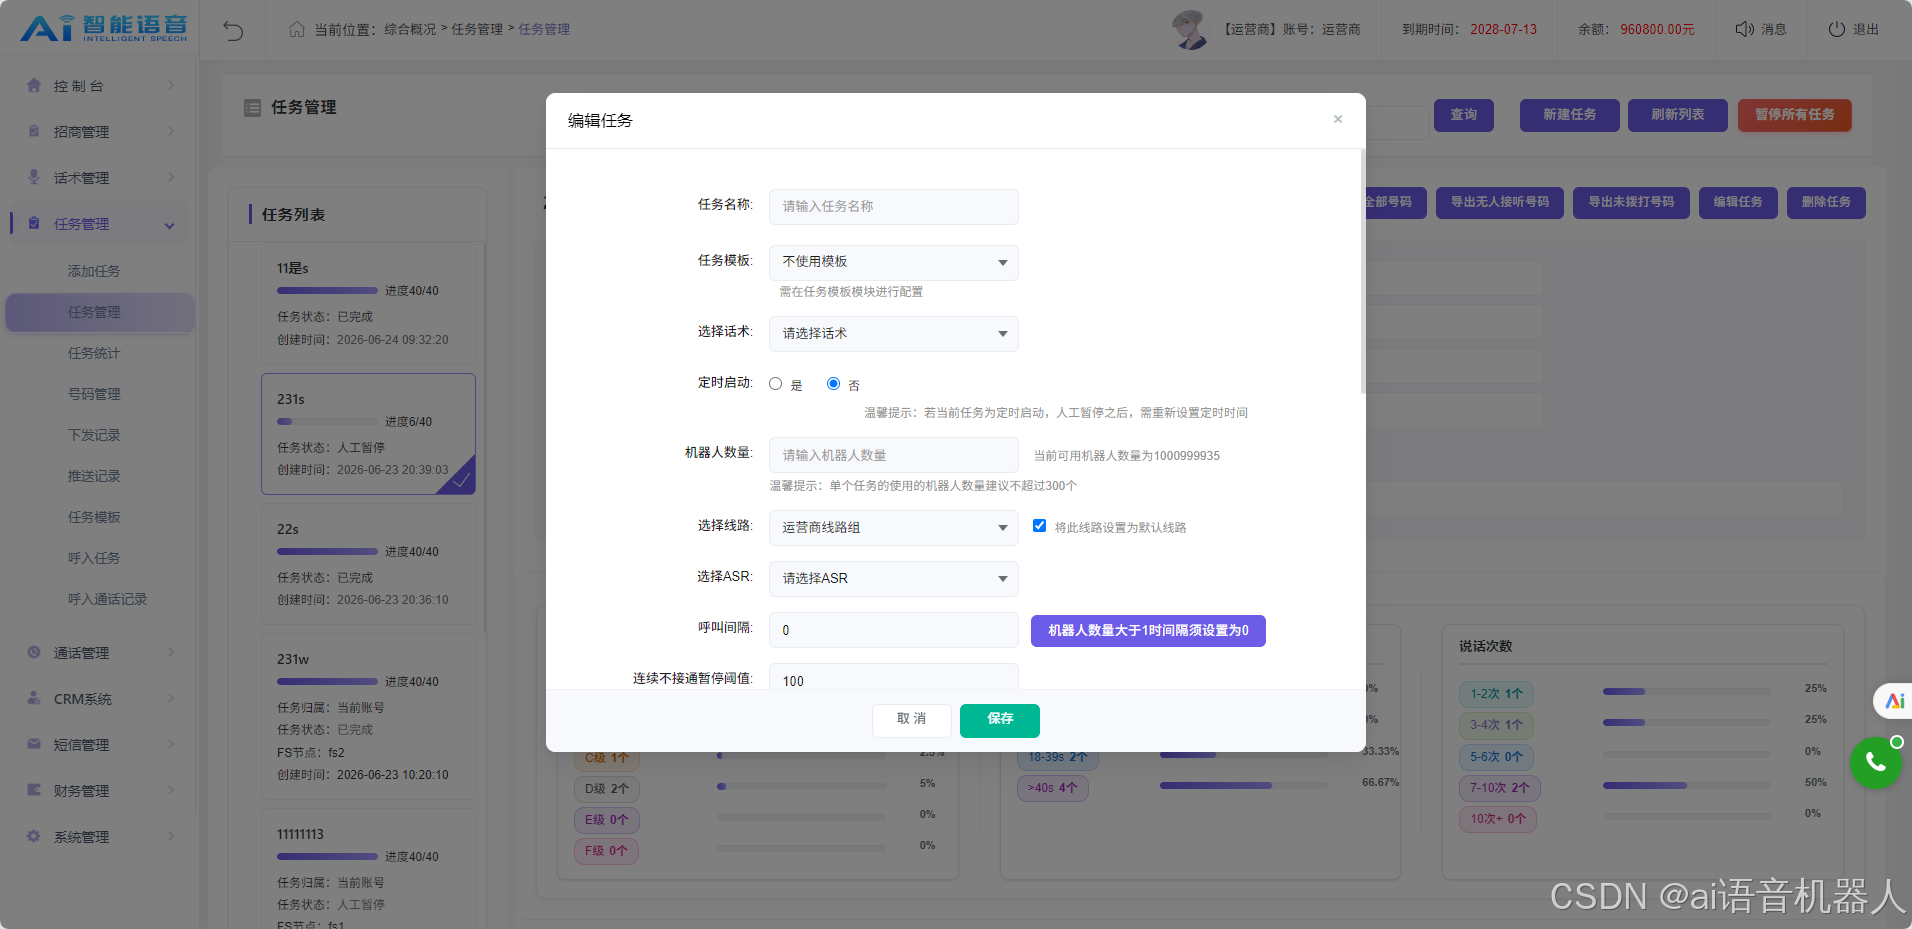Click the 呼叫间隔 input field
The height and width of the screenshot is (929, 1912).
point(893,630)
